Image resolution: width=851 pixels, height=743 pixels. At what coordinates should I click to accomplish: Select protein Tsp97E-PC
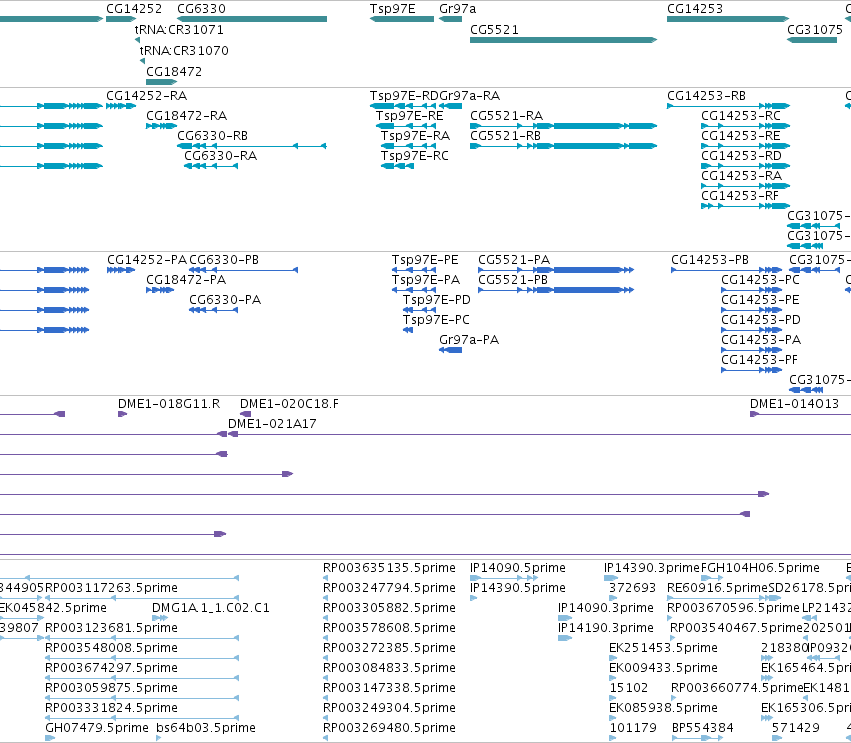436,320
